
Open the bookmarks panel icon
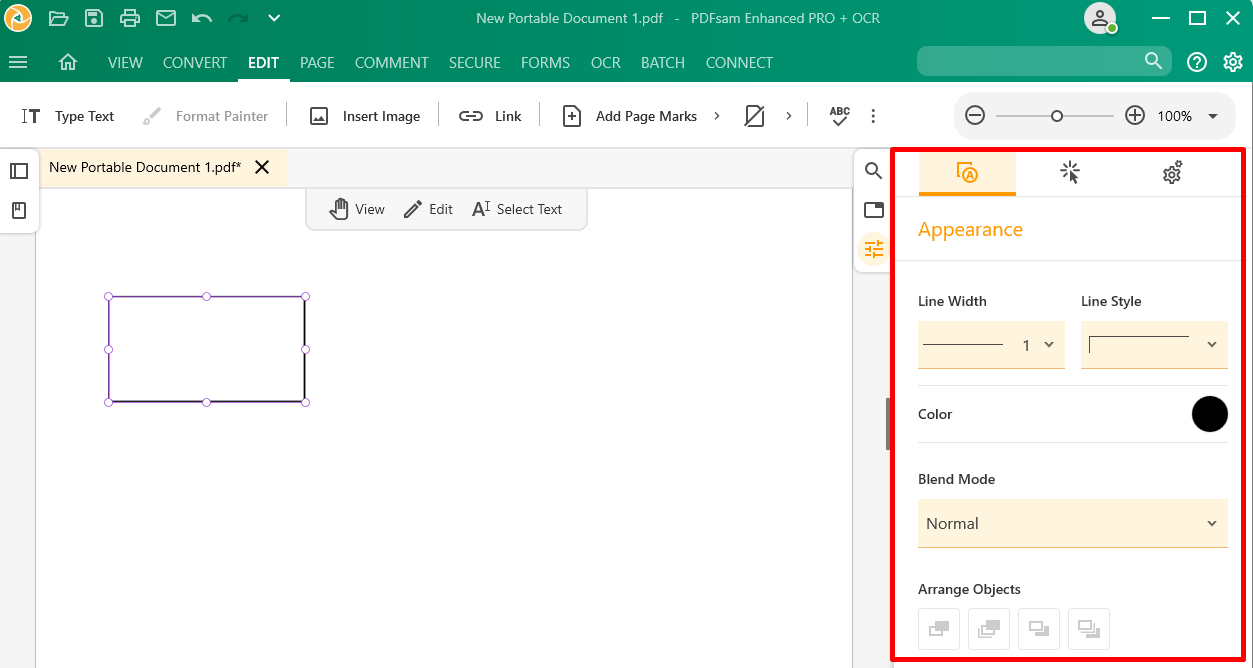[x=19, y=211]
